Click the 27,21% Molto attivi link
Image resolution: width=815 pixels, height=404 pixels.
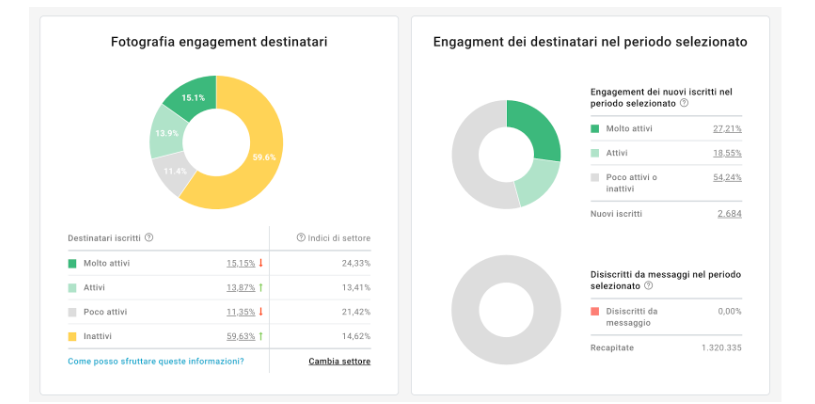click(727, 129)
